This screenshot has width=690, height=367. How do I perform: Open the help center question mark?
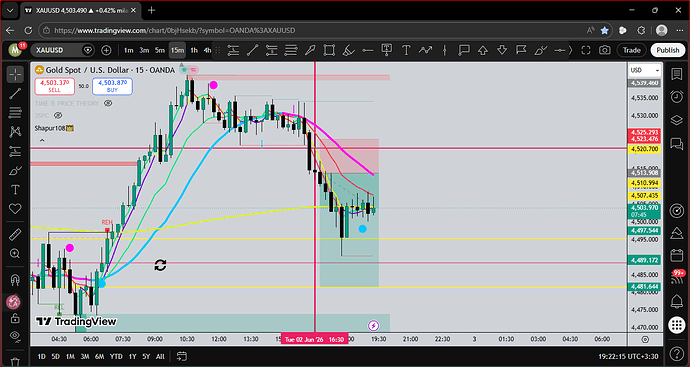(x=676, y=354)
